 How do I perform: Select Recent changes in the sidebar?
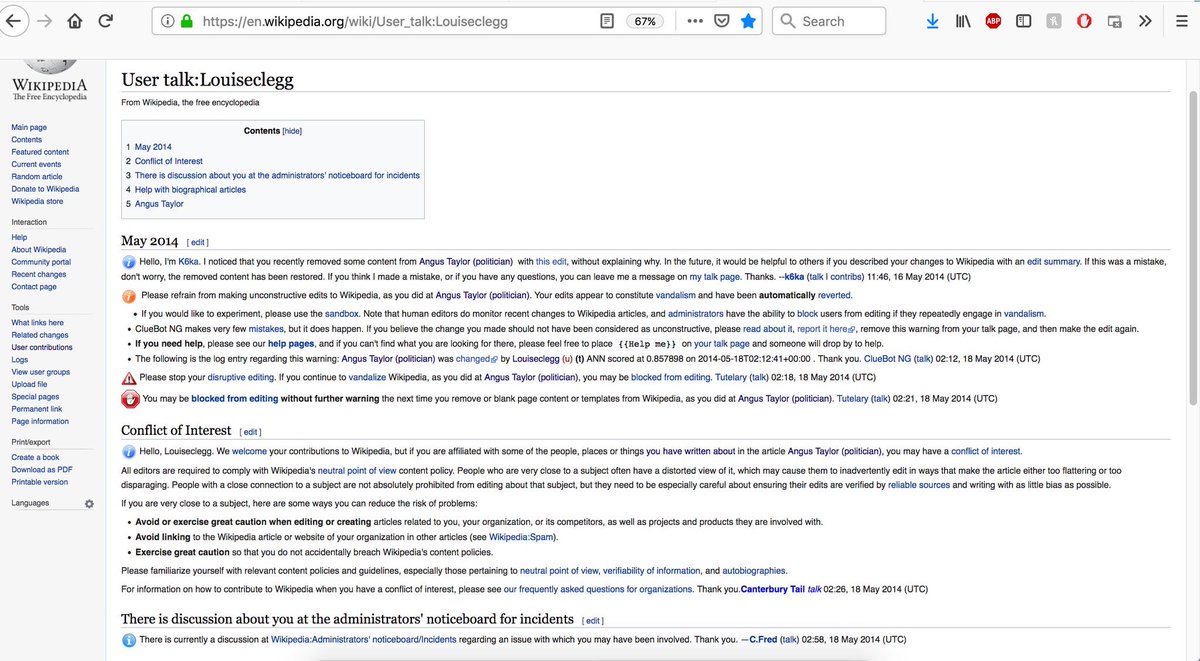click(39, 274)
